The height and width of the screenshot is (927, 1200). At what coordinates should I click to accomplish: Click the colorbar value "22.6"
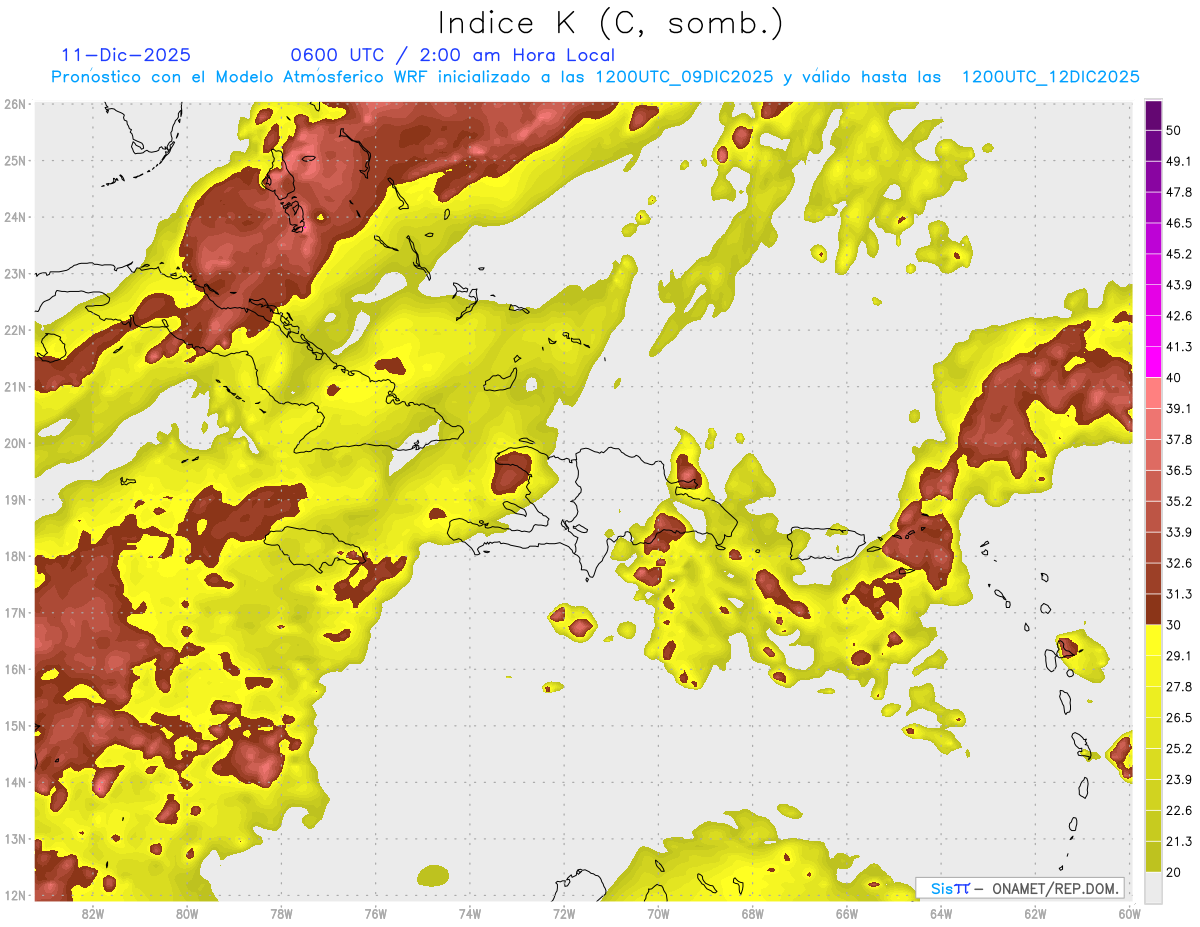click(1179, 810)
